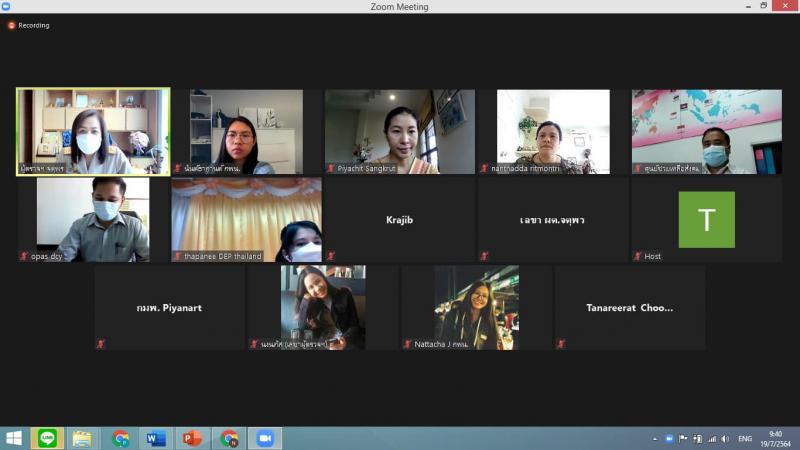Screen dimensions: 800x450
Task: Select nanthadda ritmontri's video tile
Action: coord(553,132)
